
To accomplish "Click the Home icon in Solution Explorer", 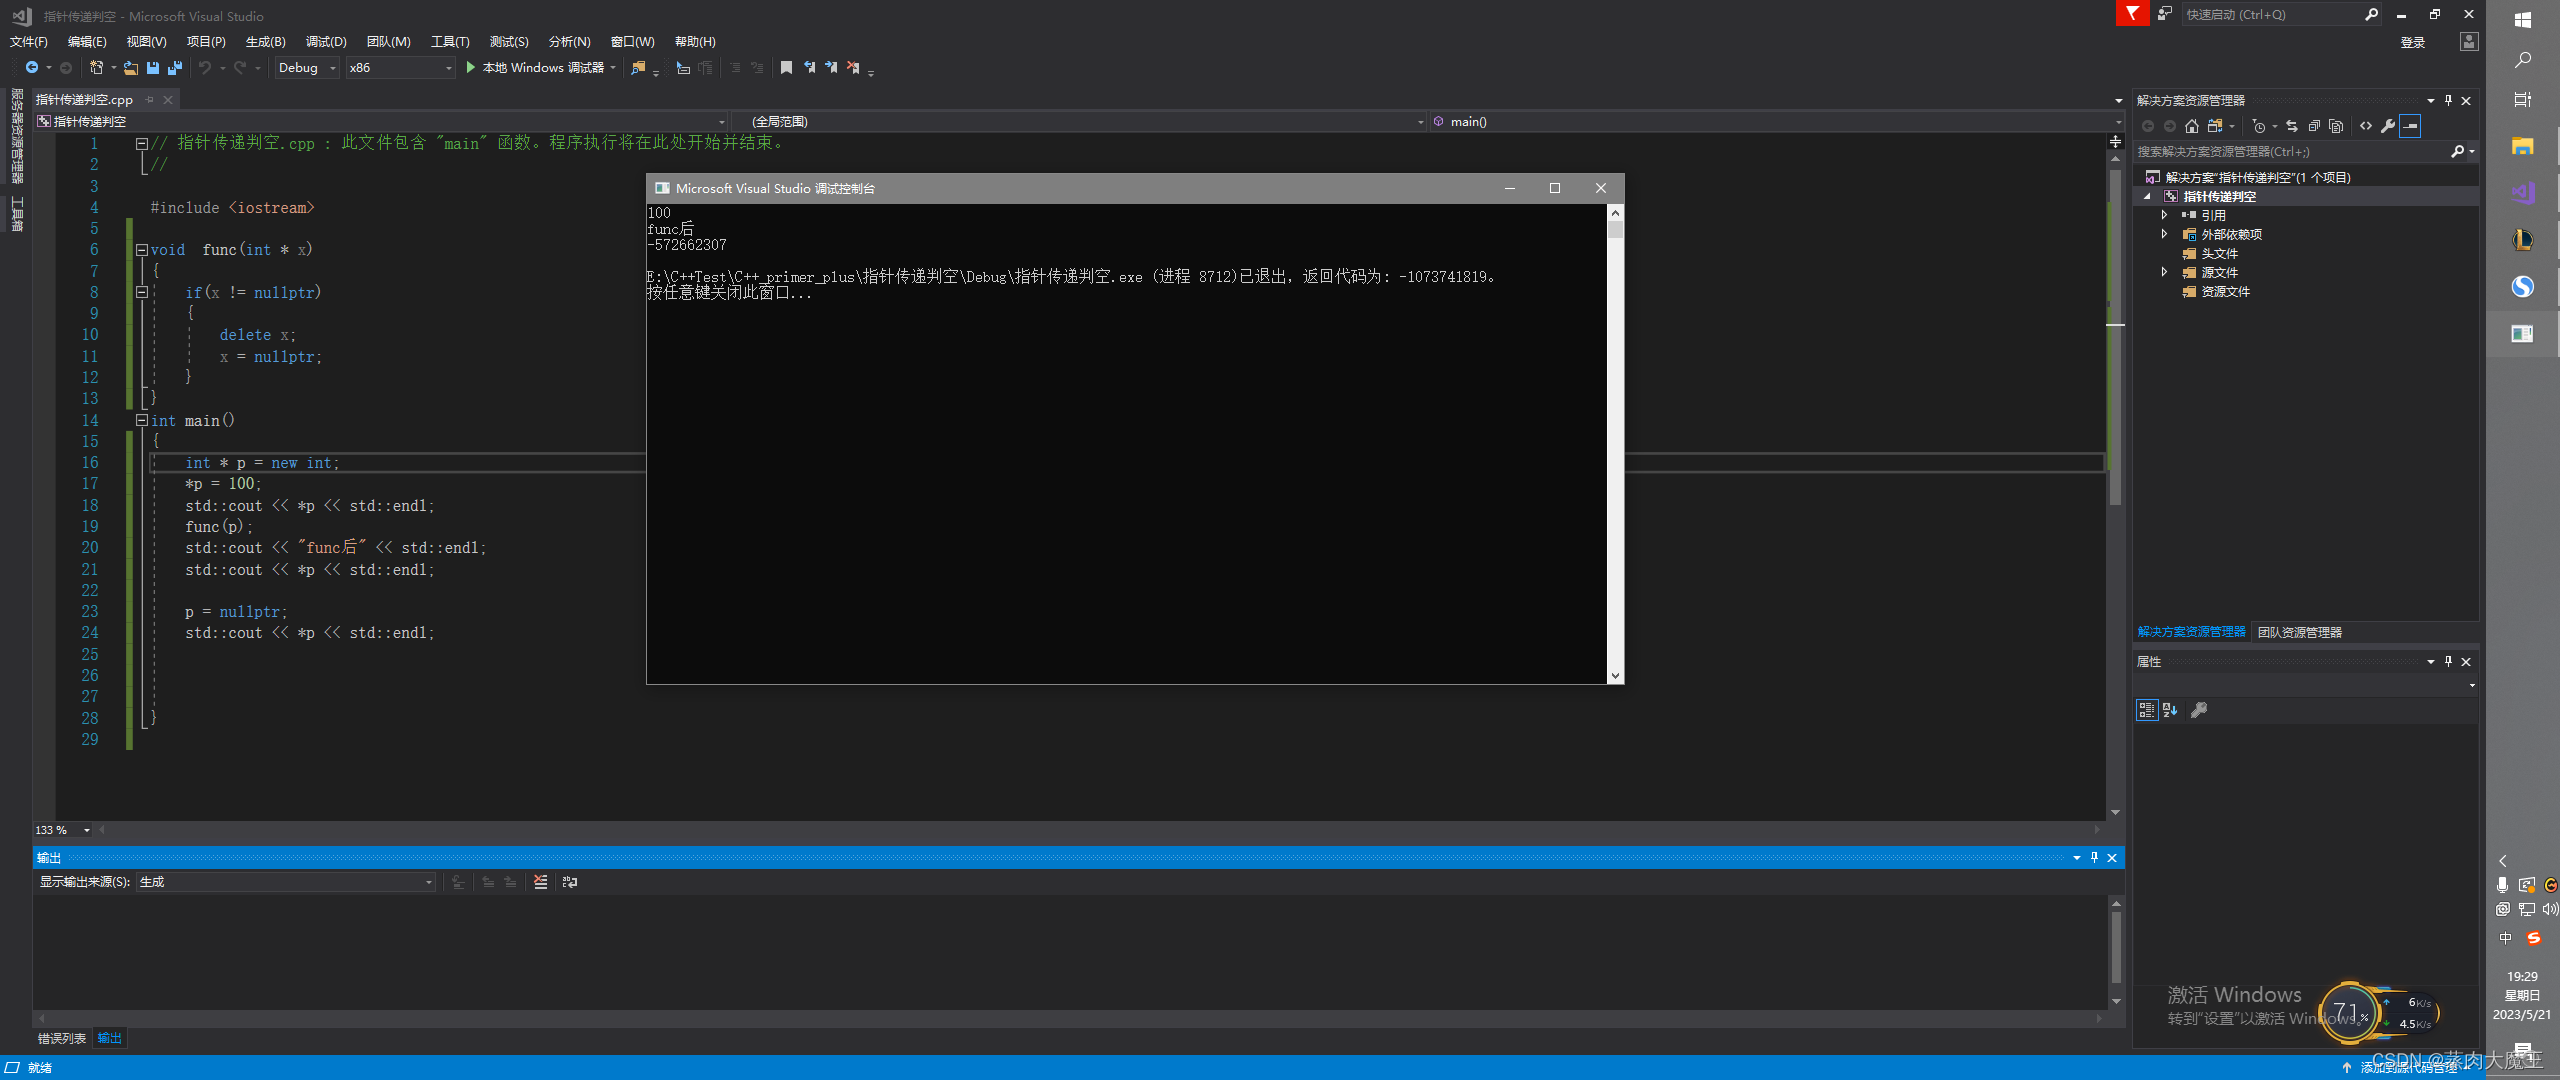I will point(2192,126).
